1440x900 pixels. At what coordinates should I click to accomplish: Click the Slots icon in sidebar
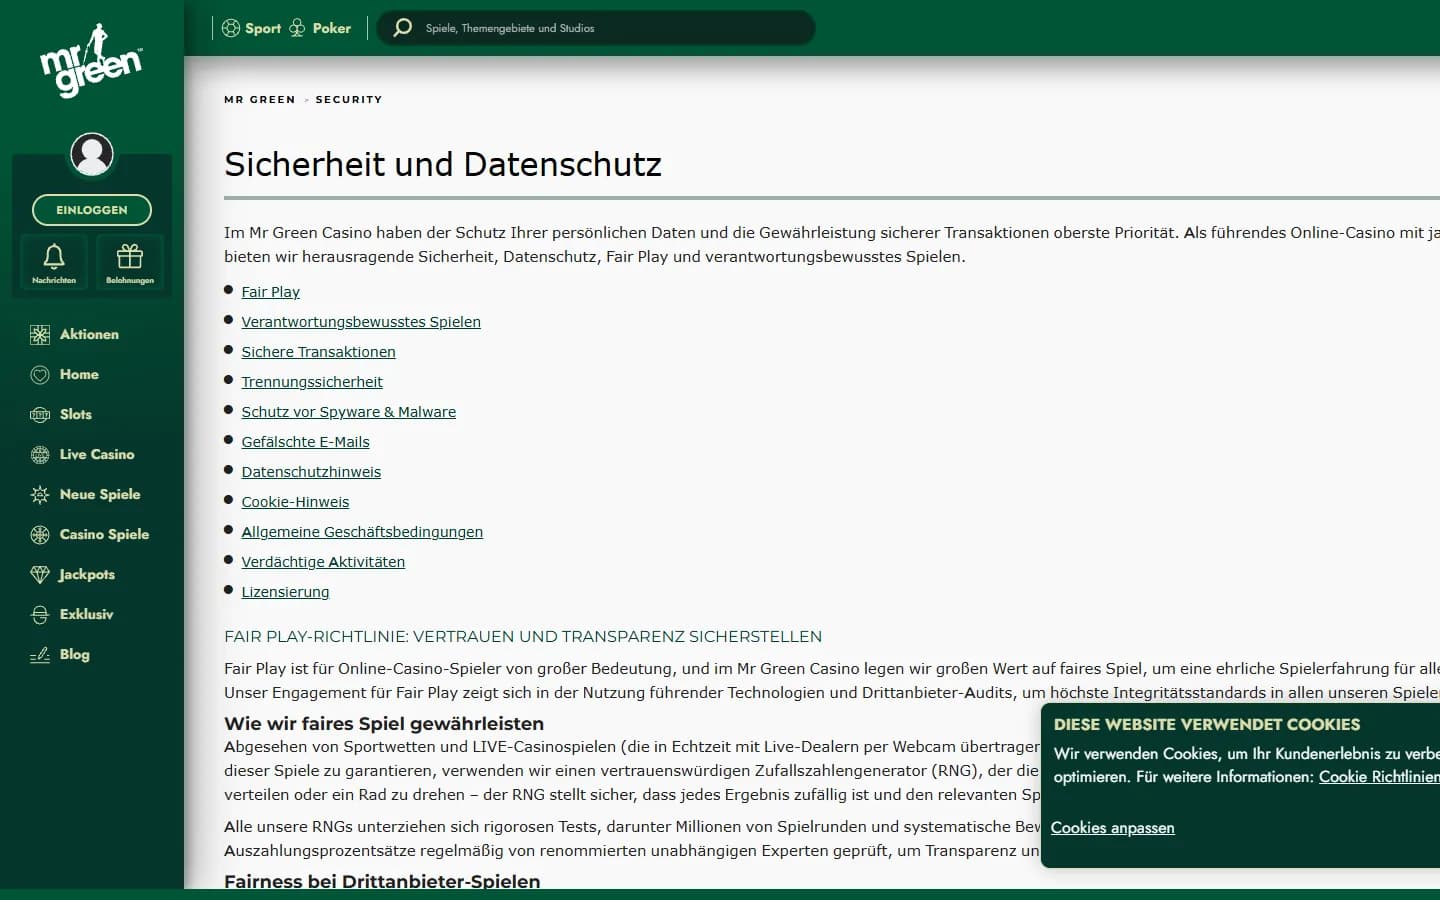click(40, 415)
